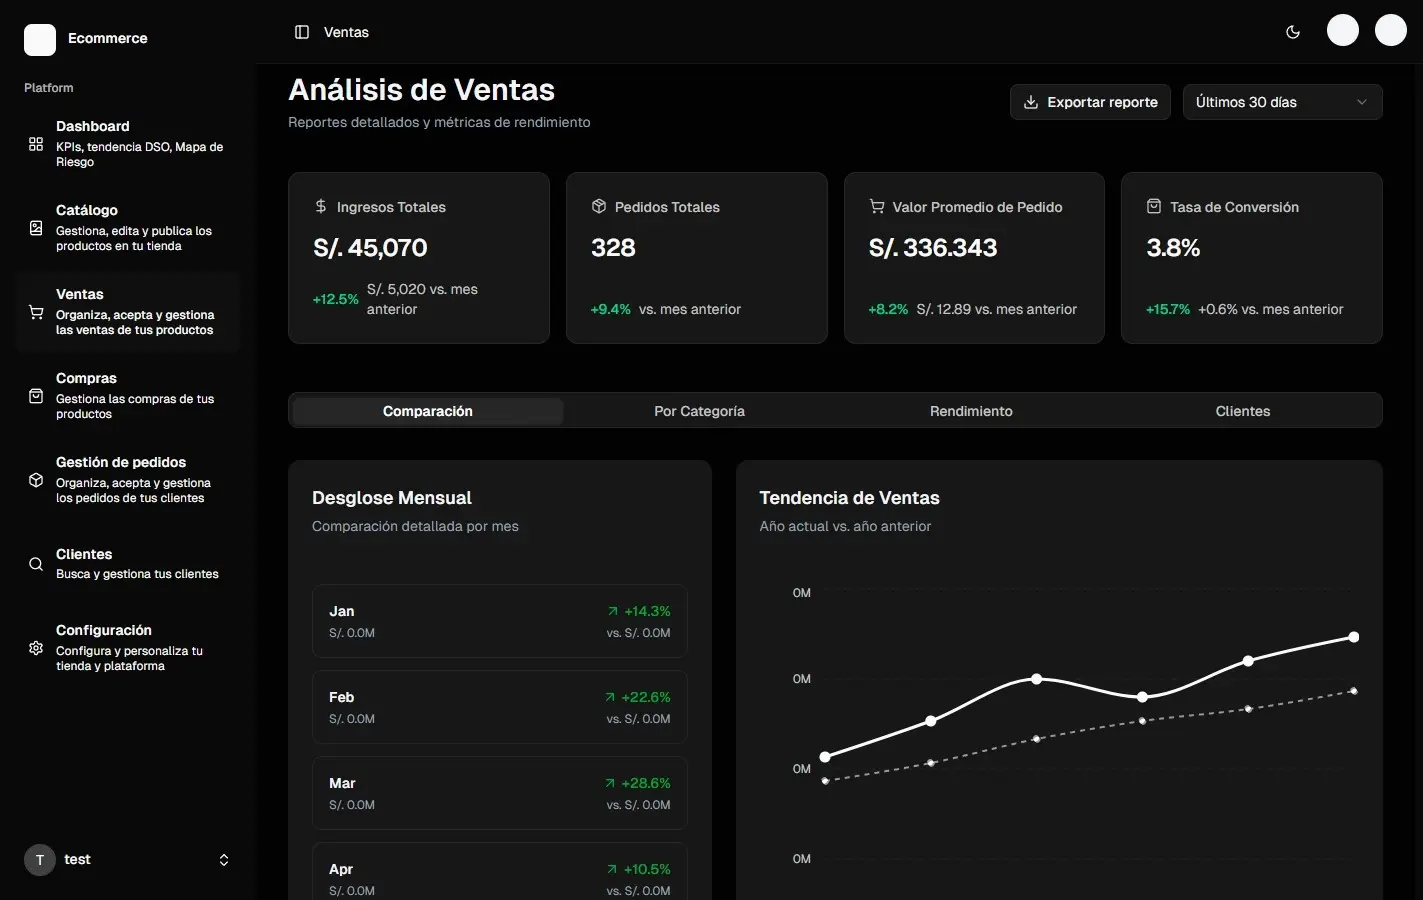Switch to the Por Categoría tab

pos(699,410)
